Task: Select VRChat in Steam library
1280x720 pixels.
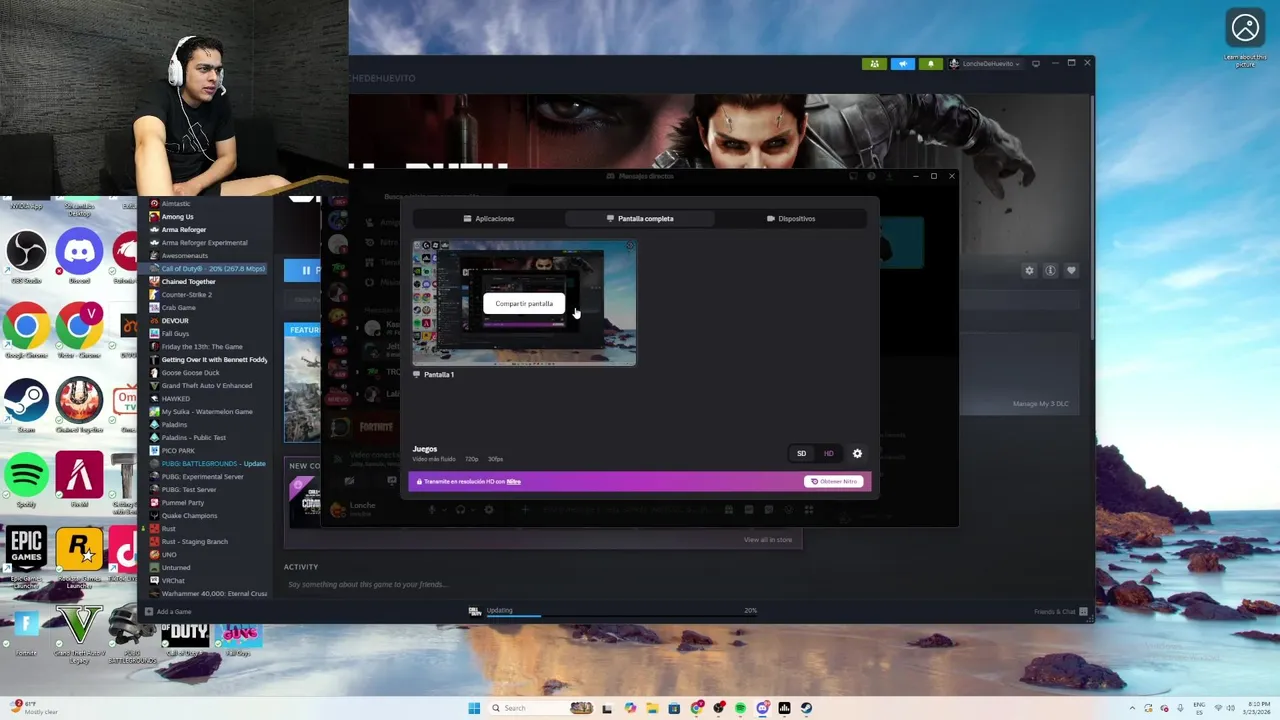Action: tap(173, 581)
